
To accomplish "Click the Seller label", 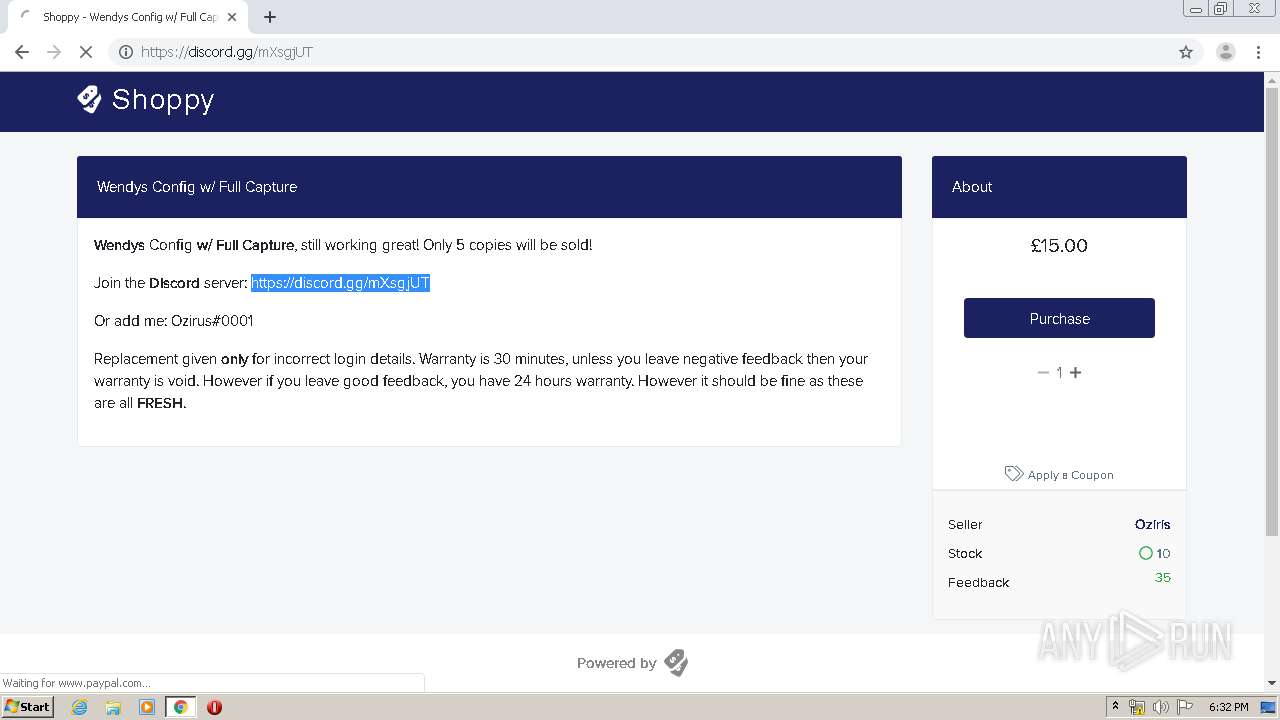I will [965, 524].
